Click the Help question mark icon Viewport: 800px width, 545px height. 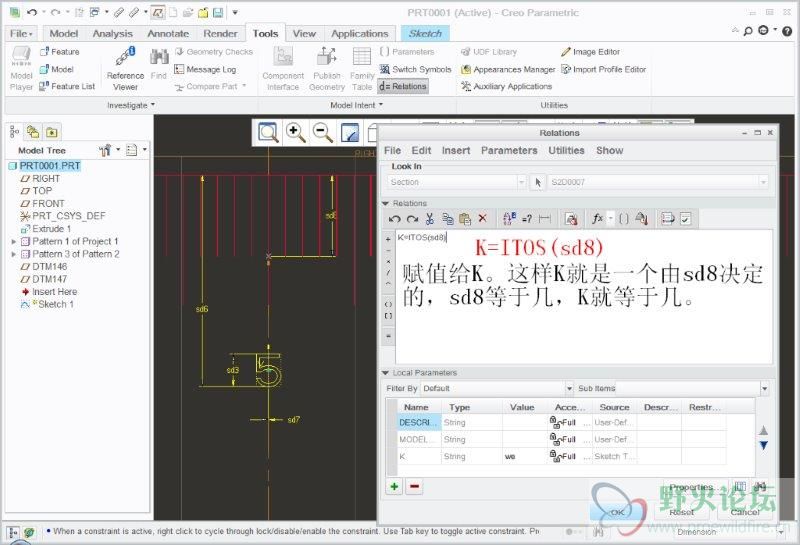[787, 31]
